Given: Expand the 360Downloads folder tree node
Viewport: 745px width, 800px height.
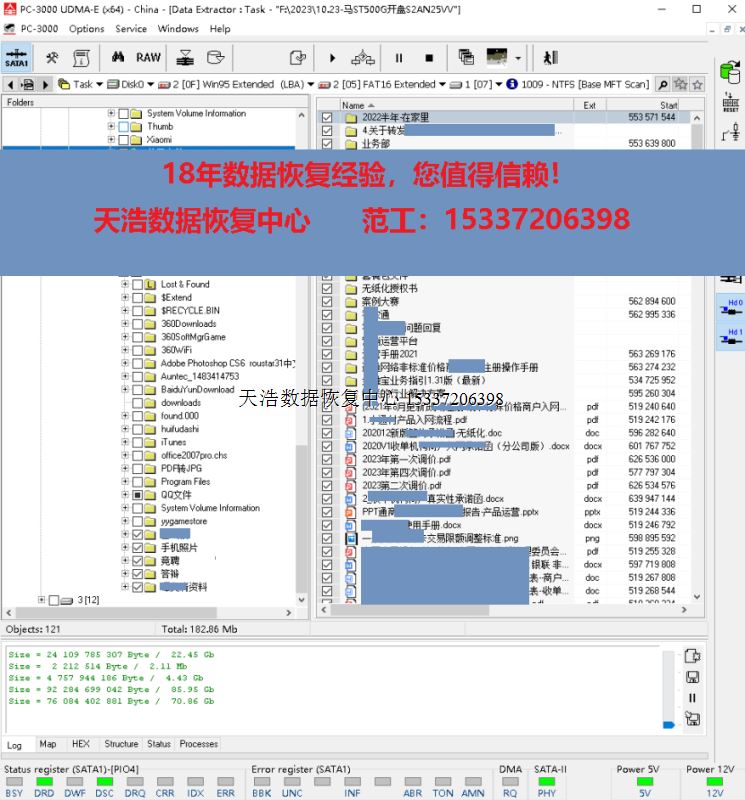Looking at the screenshot, I should click(x=125, y=324).
